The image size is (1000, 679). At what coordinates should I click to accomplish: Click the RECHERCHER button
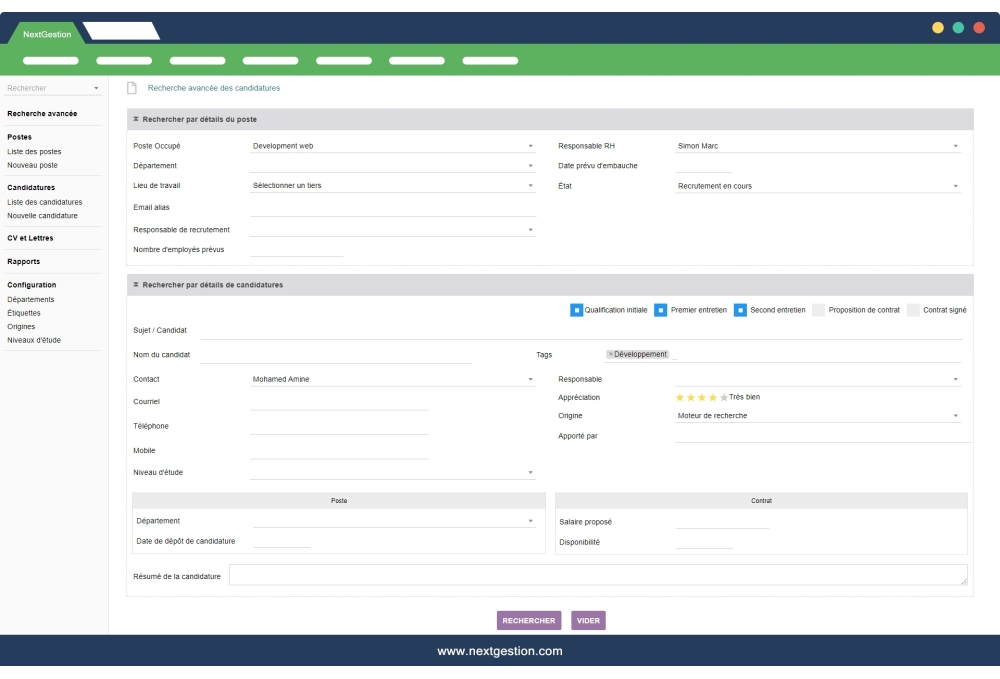[x=529, y=620]
